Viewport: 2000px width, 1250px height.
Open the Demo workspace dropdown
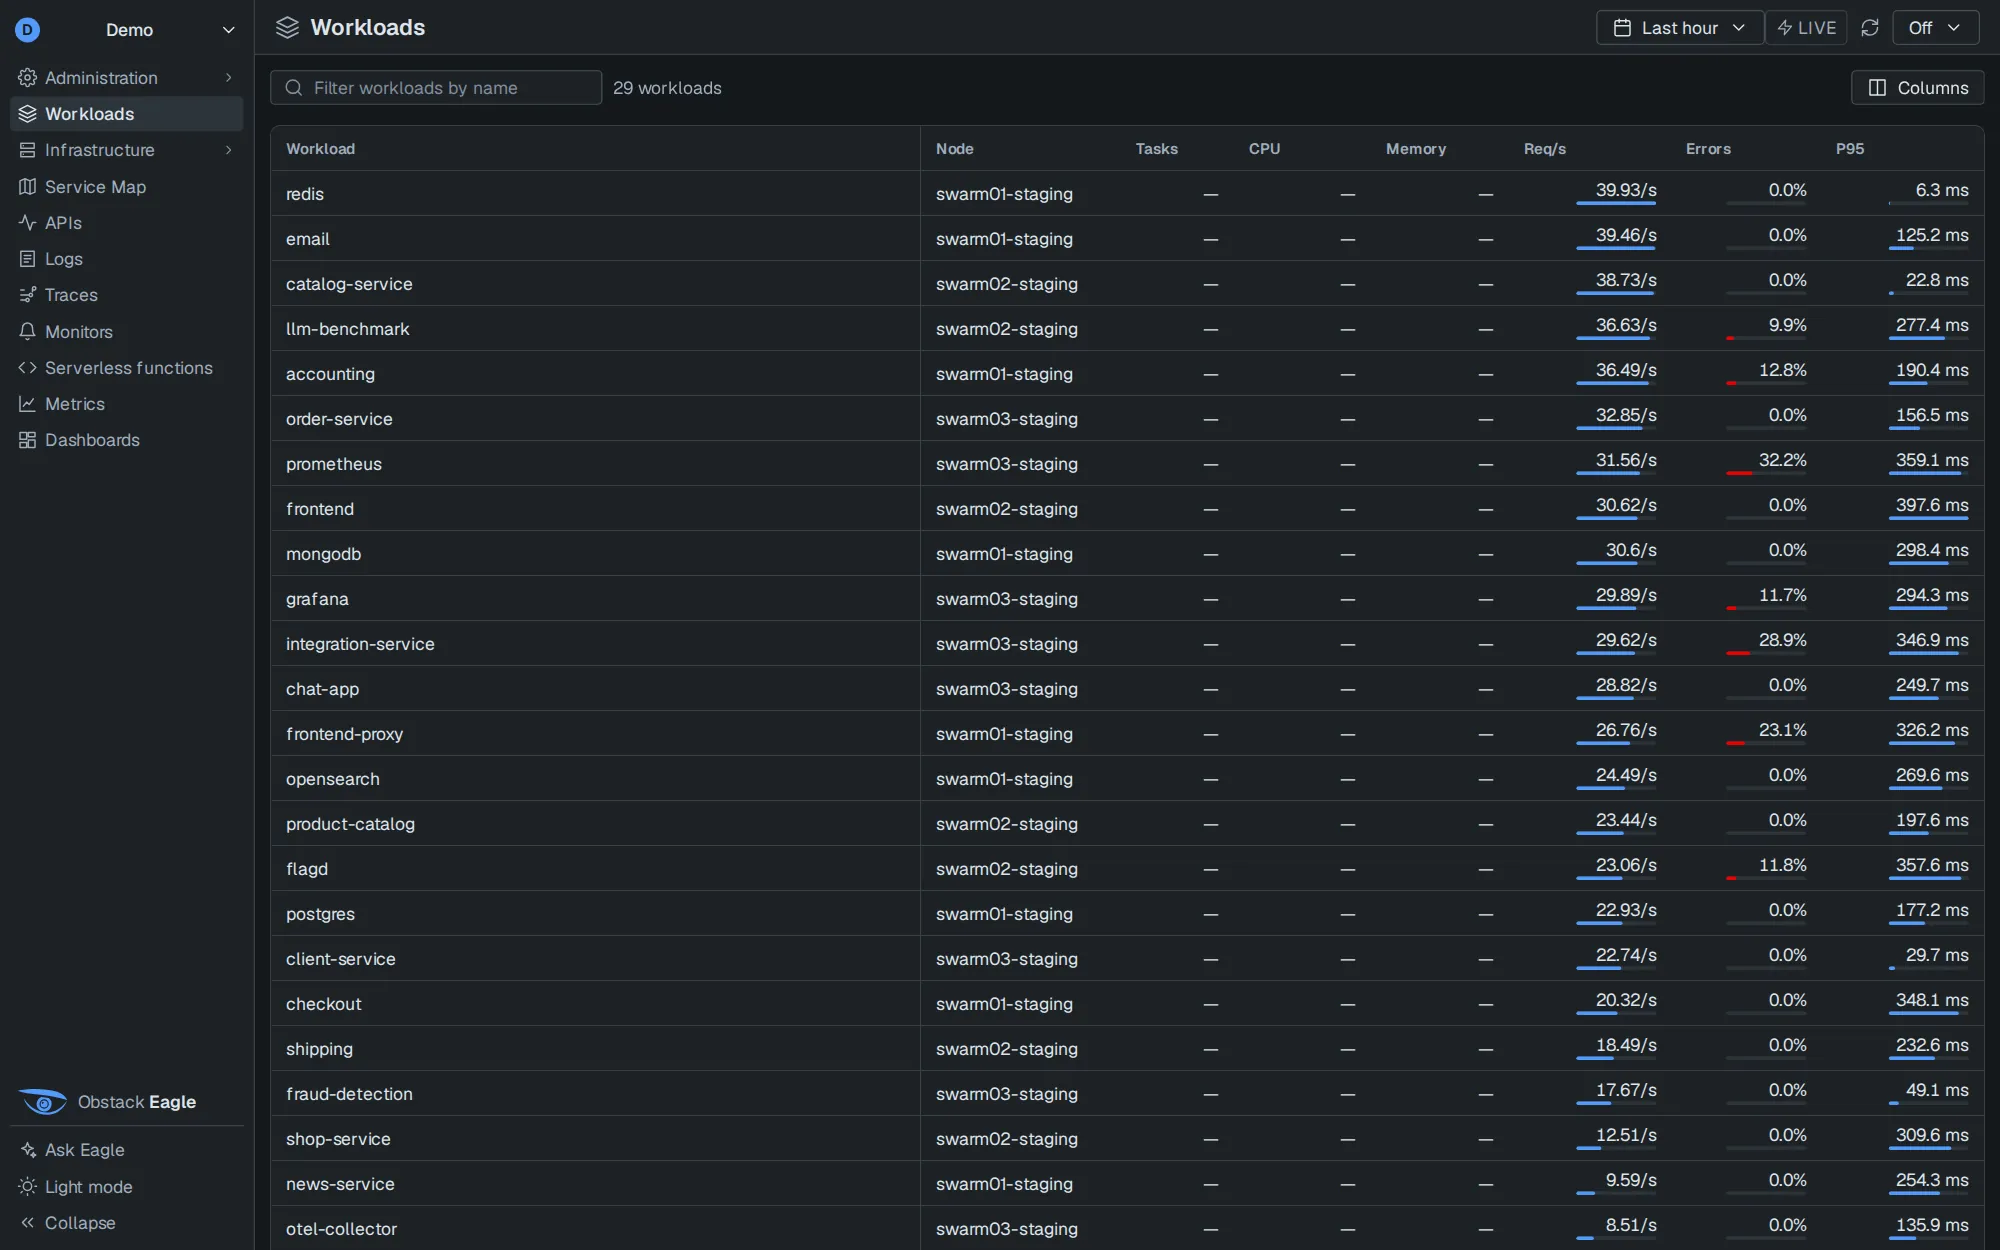point(127,30)
